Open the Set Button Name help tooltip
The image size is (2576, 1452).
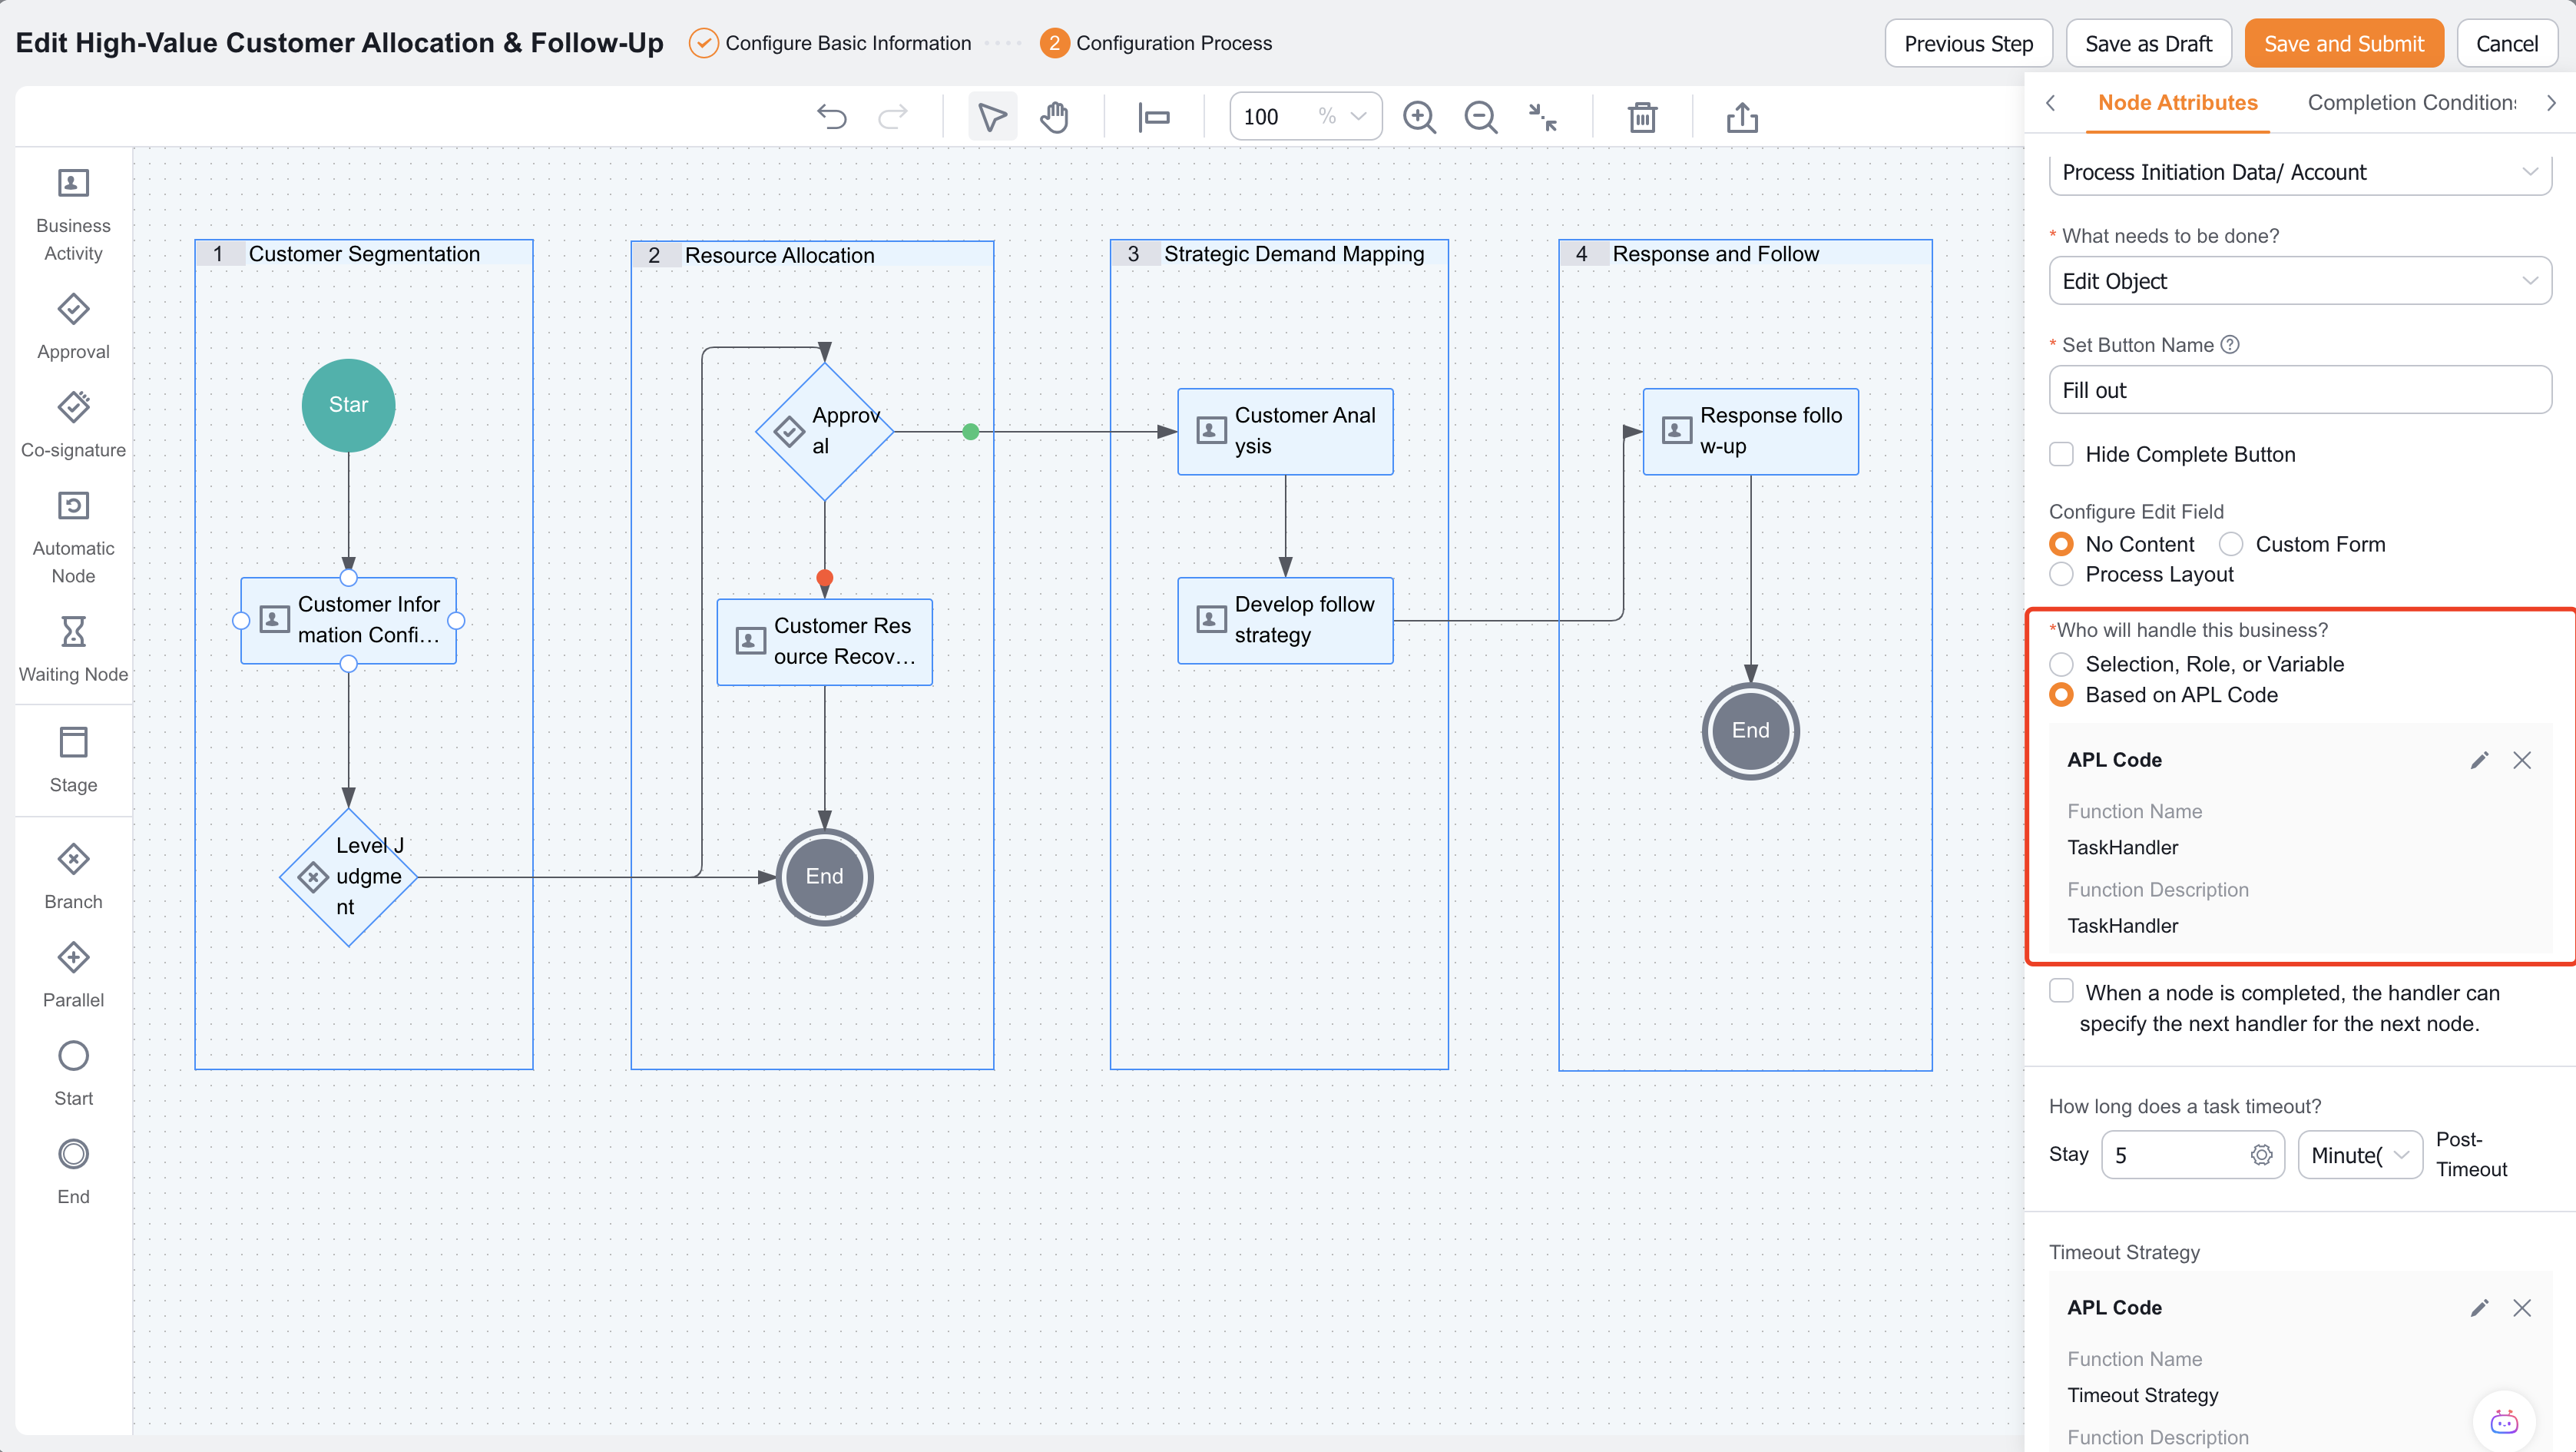click(2230, 344)
